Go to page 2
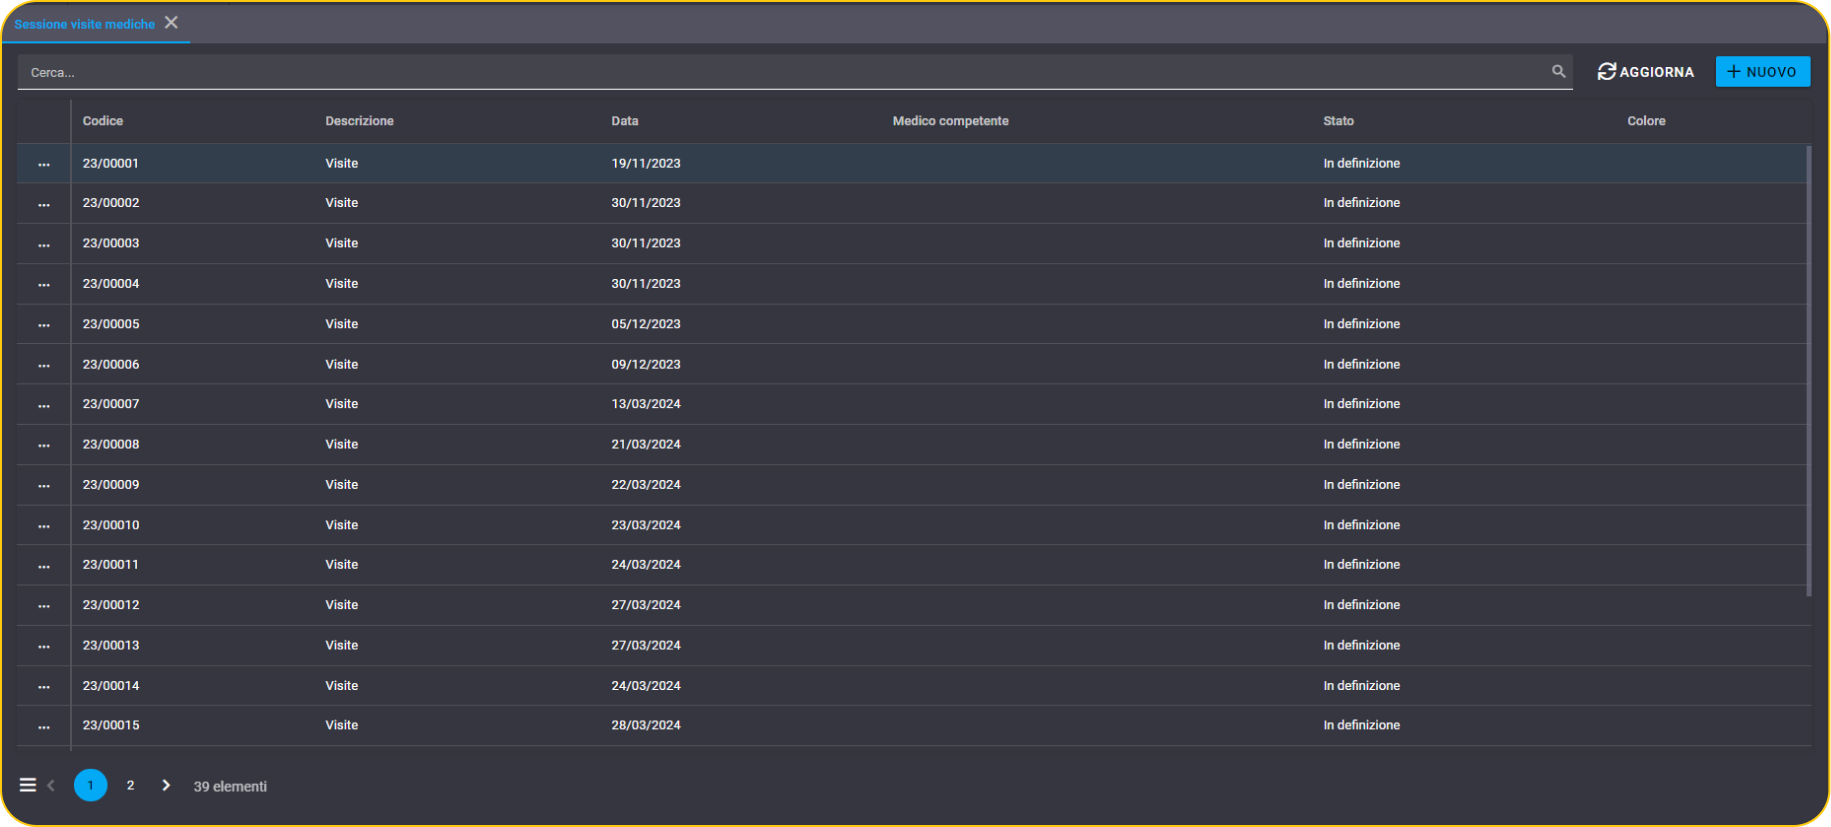The height and width of the screenshot is (827, 1831). coord(130,785)
